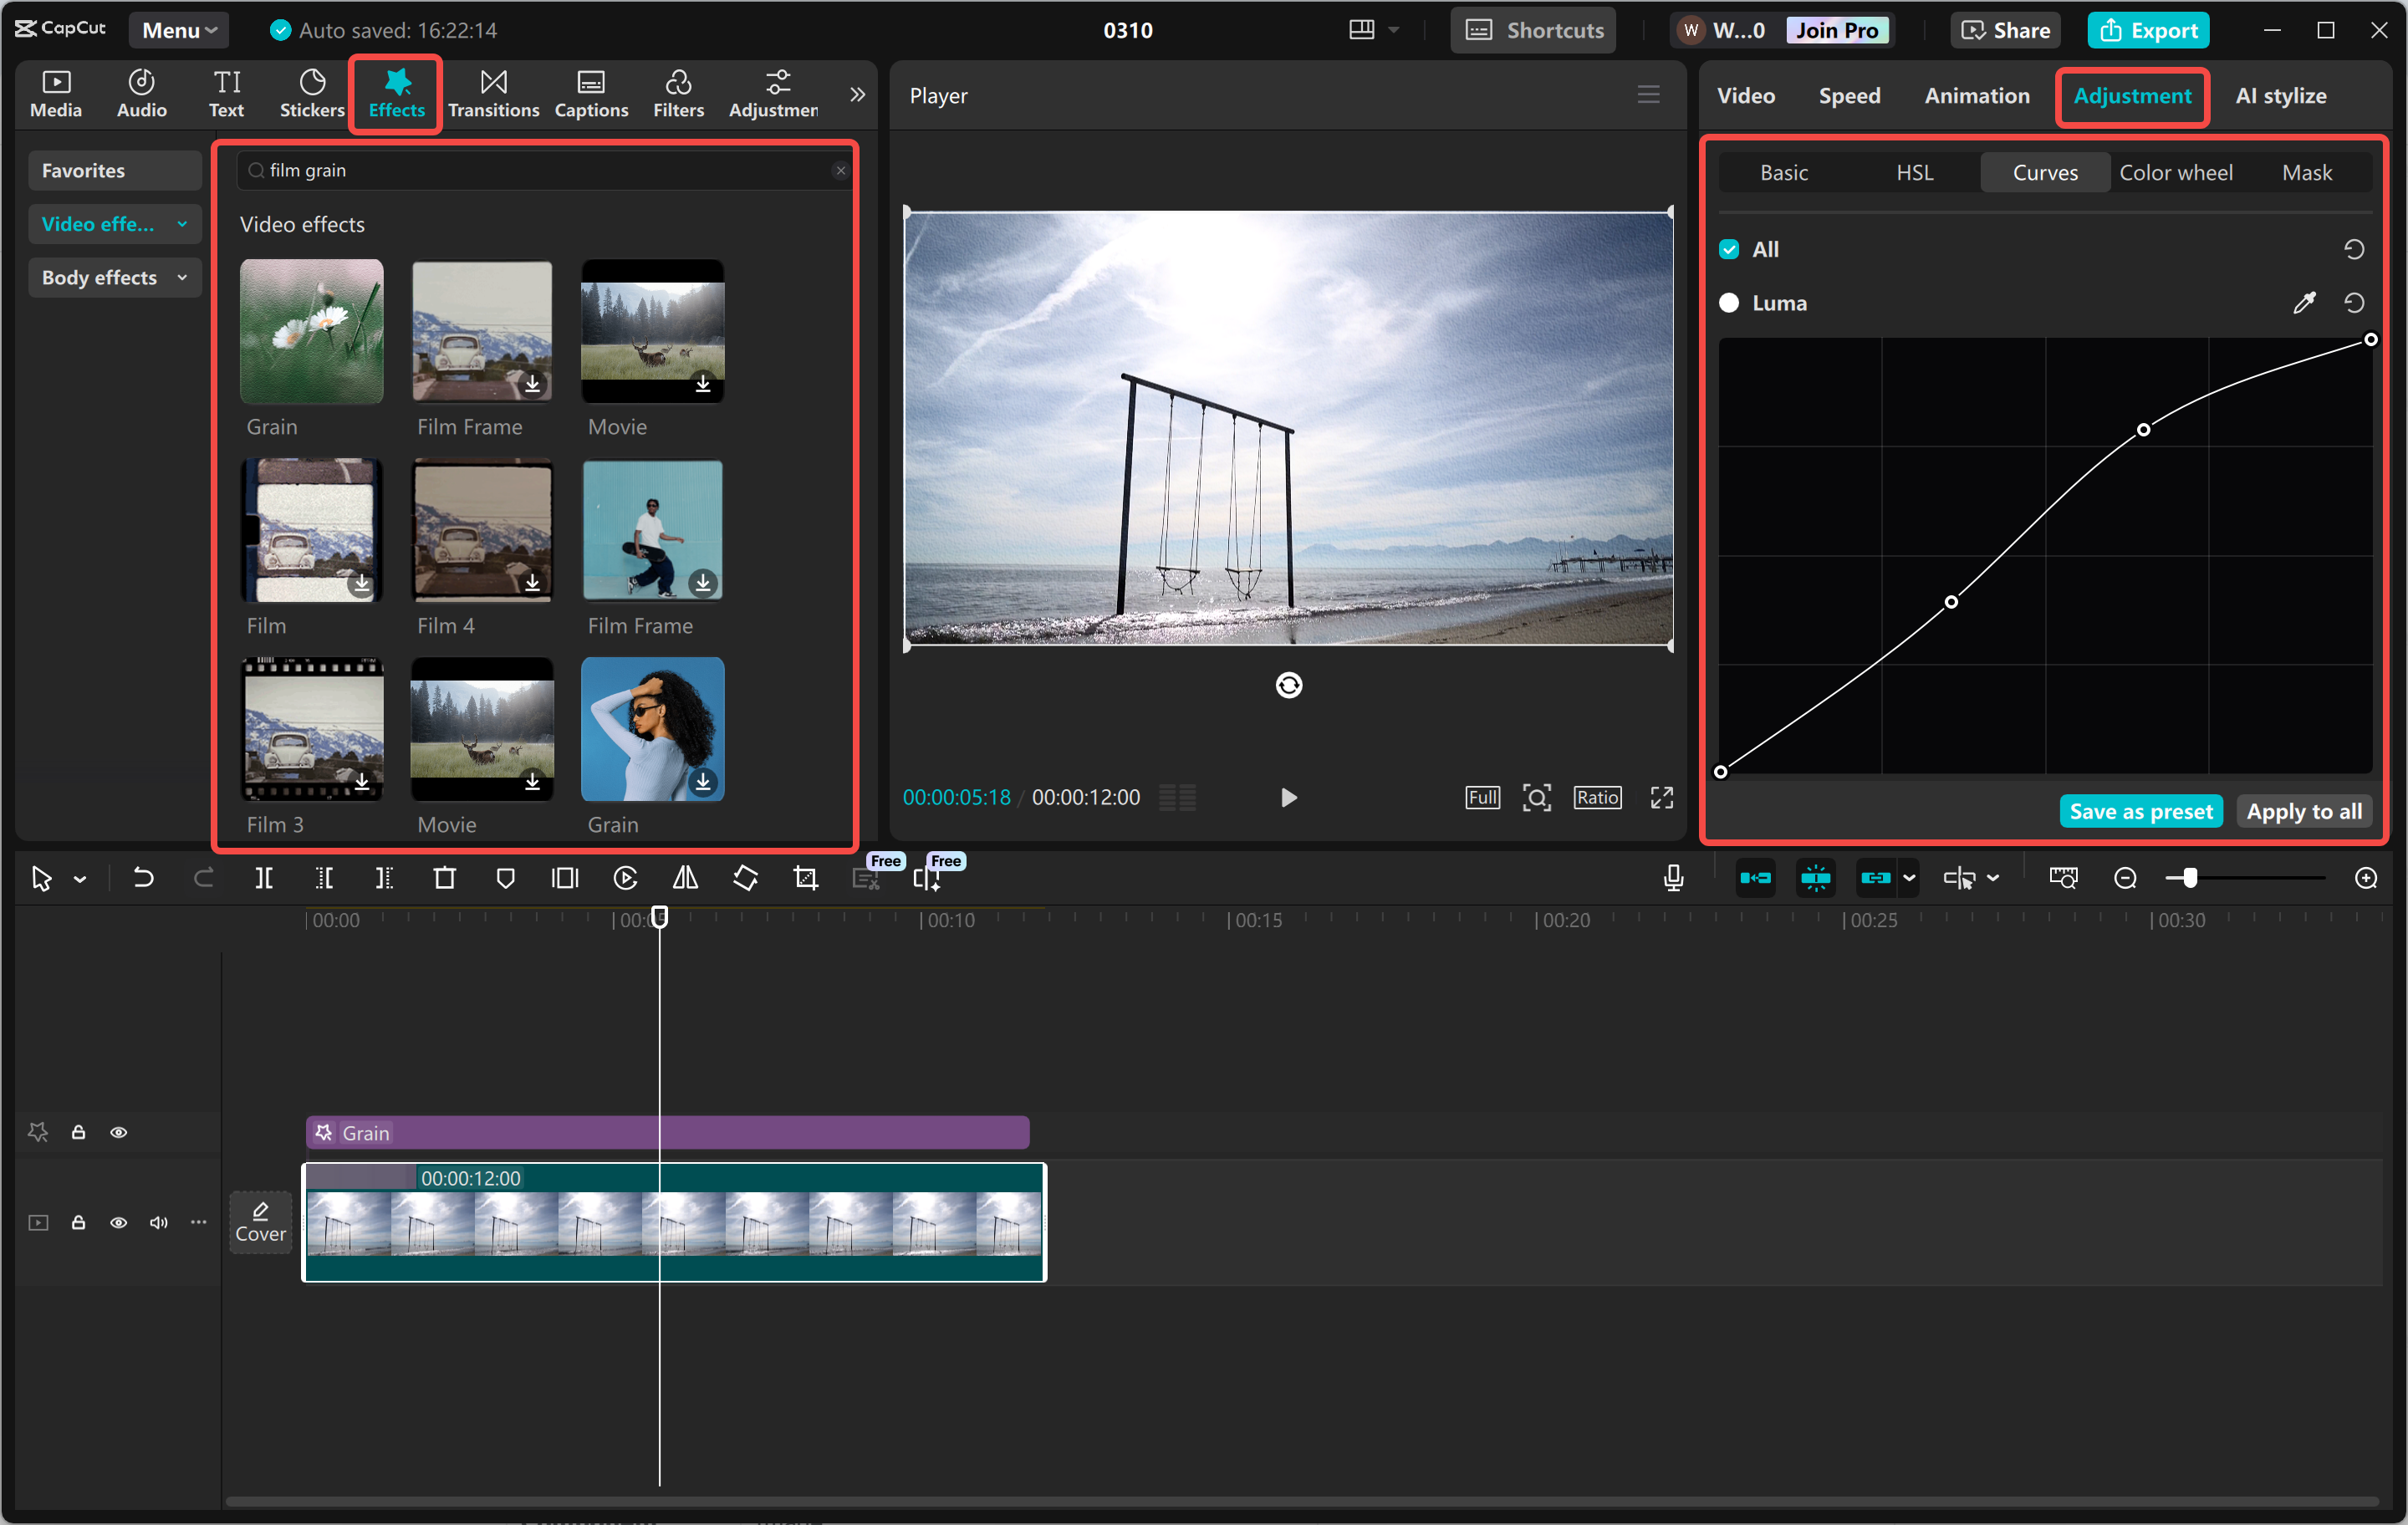Split the clip at the playhead
The image size is (2408, 1525).
(x=265, y=877)
